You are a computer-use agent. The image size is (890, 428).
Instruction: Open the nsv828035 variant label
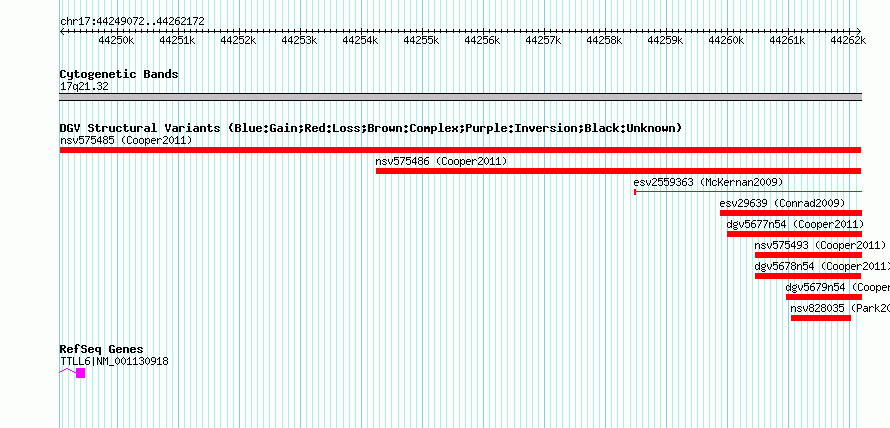point(840,308)
